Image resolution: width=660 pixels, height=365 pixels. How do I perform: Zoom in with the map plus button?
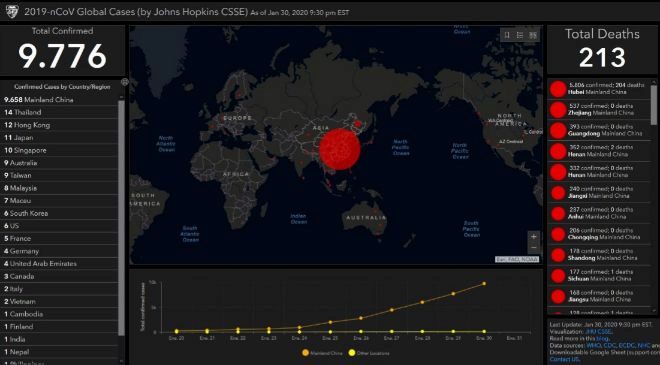point(534,237)
